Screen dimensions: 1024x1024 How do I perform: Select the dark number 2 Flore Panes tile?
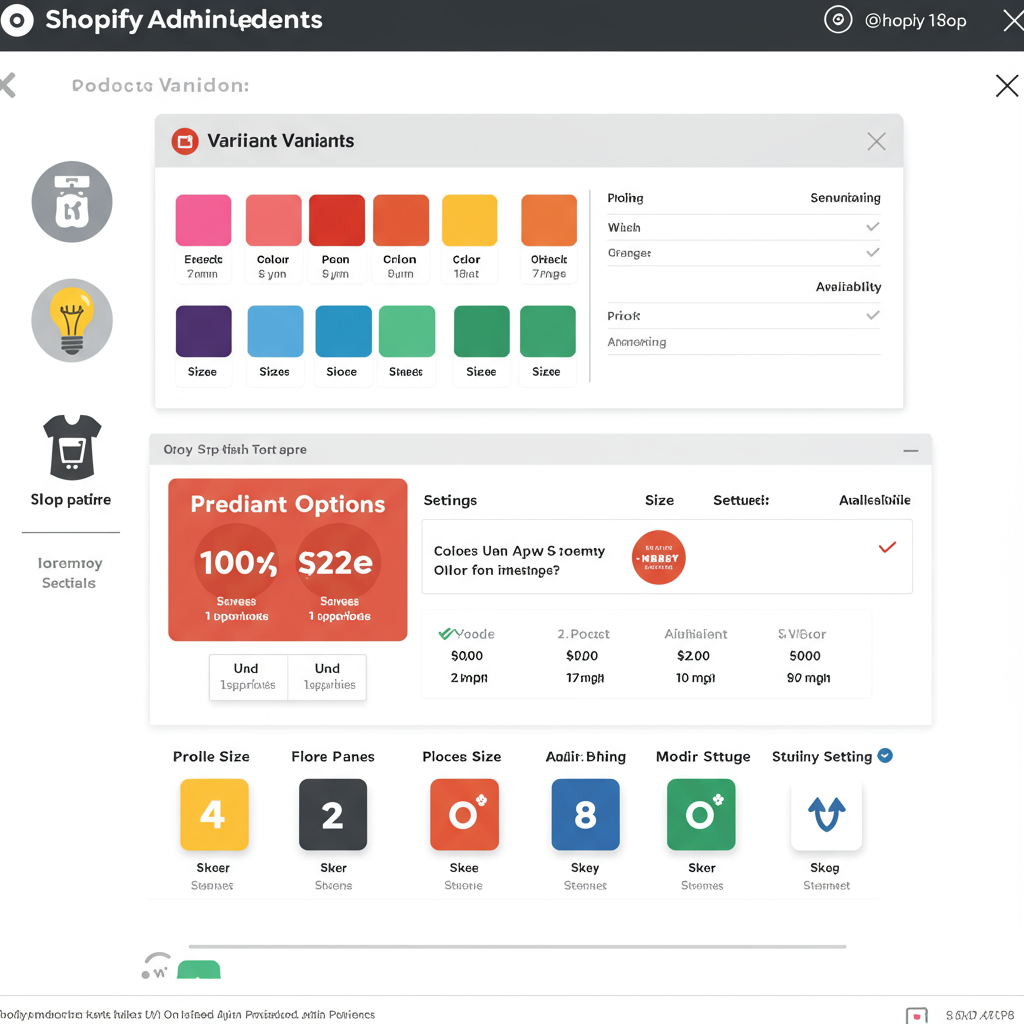[x=333, y=815]
